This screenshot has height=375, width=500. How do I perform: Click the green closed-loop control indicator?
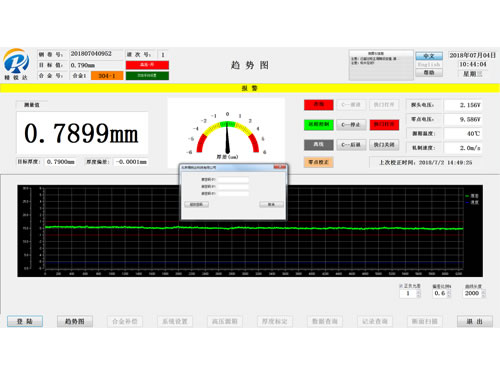coord(318,125)
